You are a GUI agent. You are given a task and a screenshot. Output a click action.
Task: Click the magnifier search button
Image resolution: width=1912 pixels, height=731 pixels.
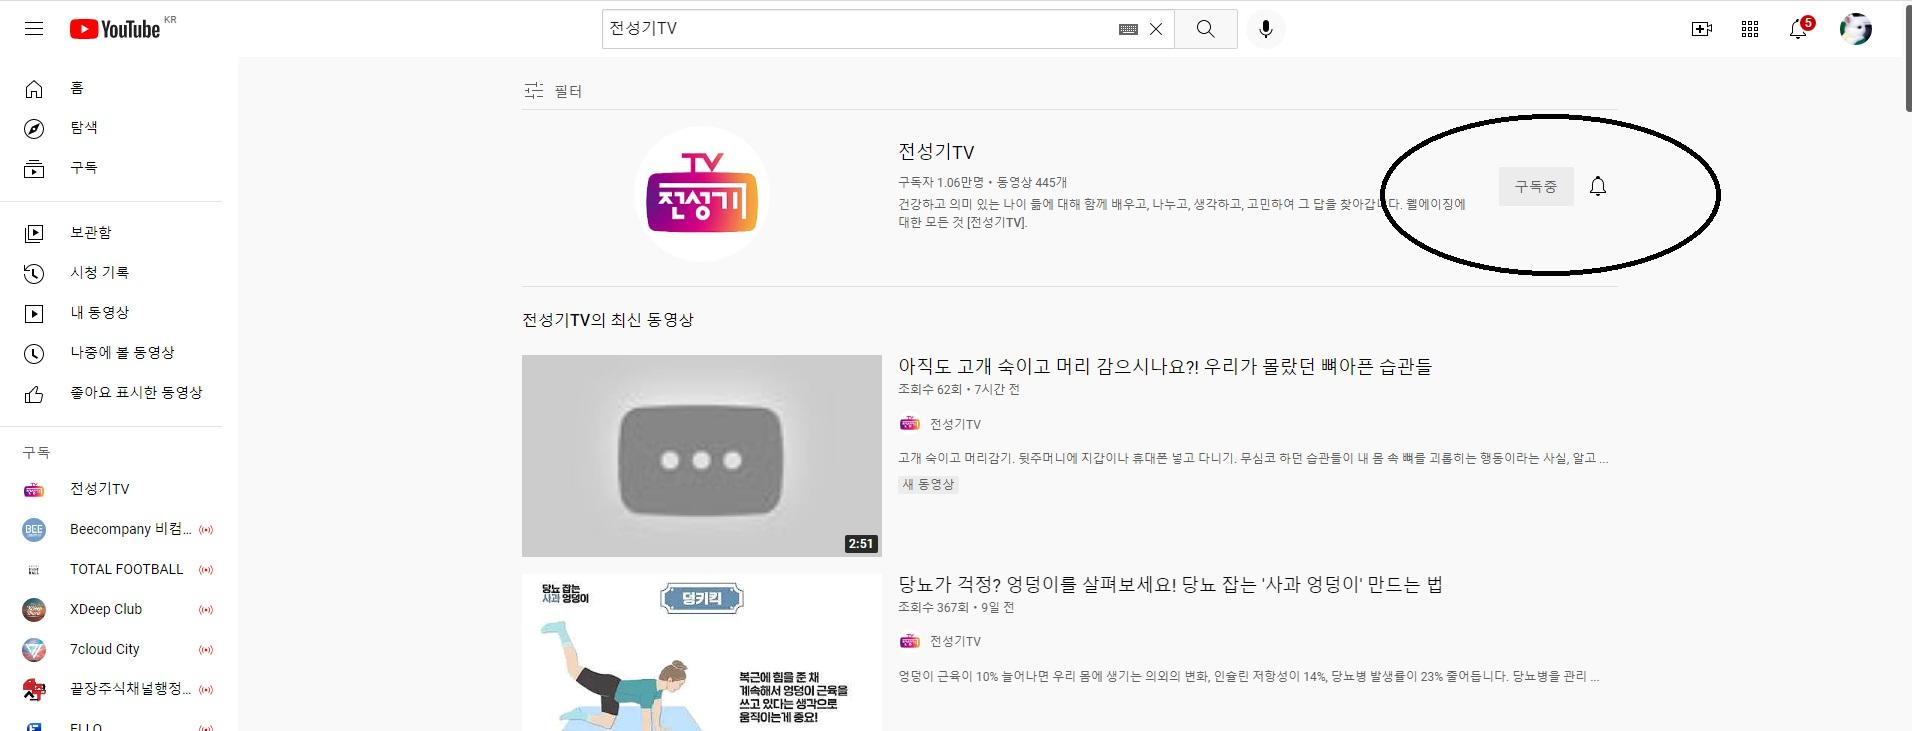tap(1206, 29)
